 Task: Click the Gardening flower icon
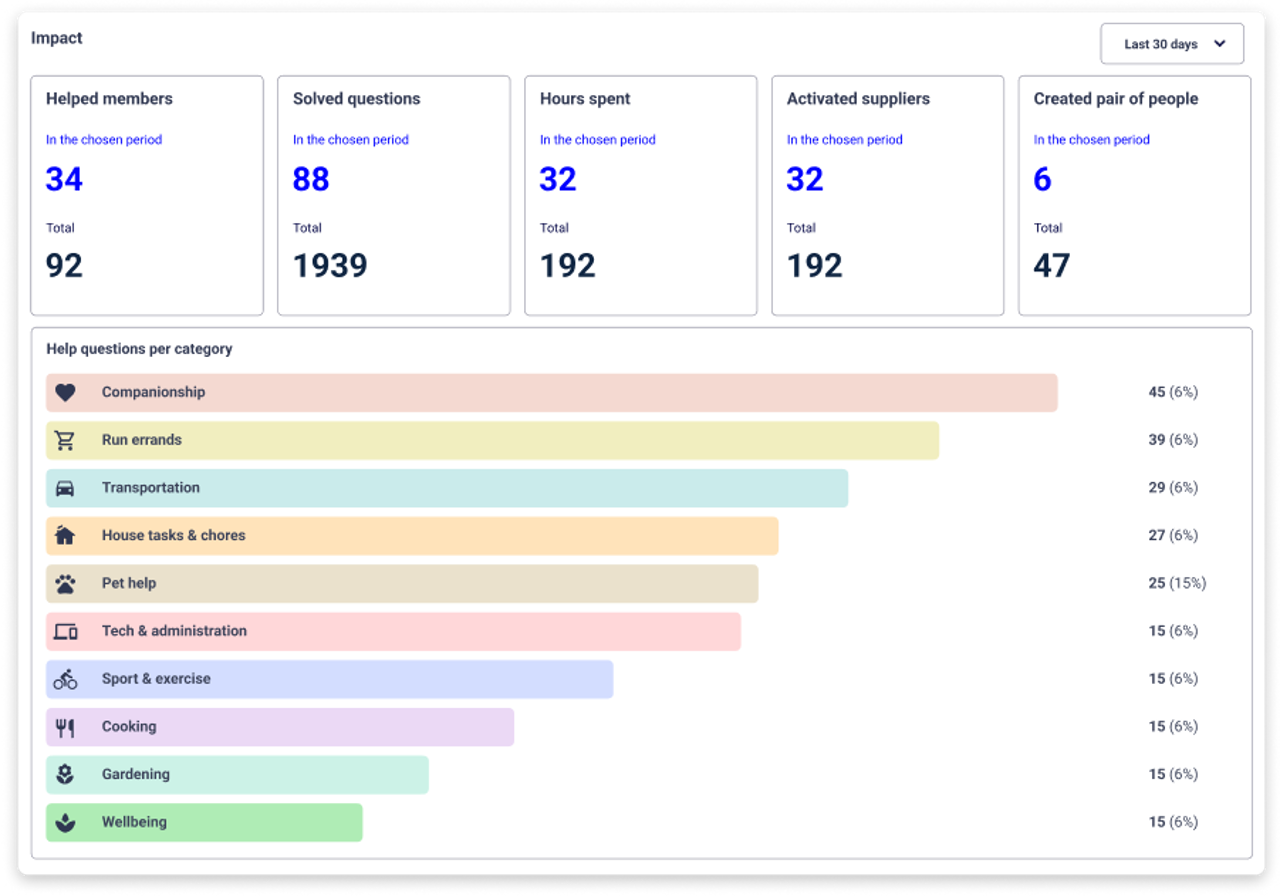click(65, 775)
